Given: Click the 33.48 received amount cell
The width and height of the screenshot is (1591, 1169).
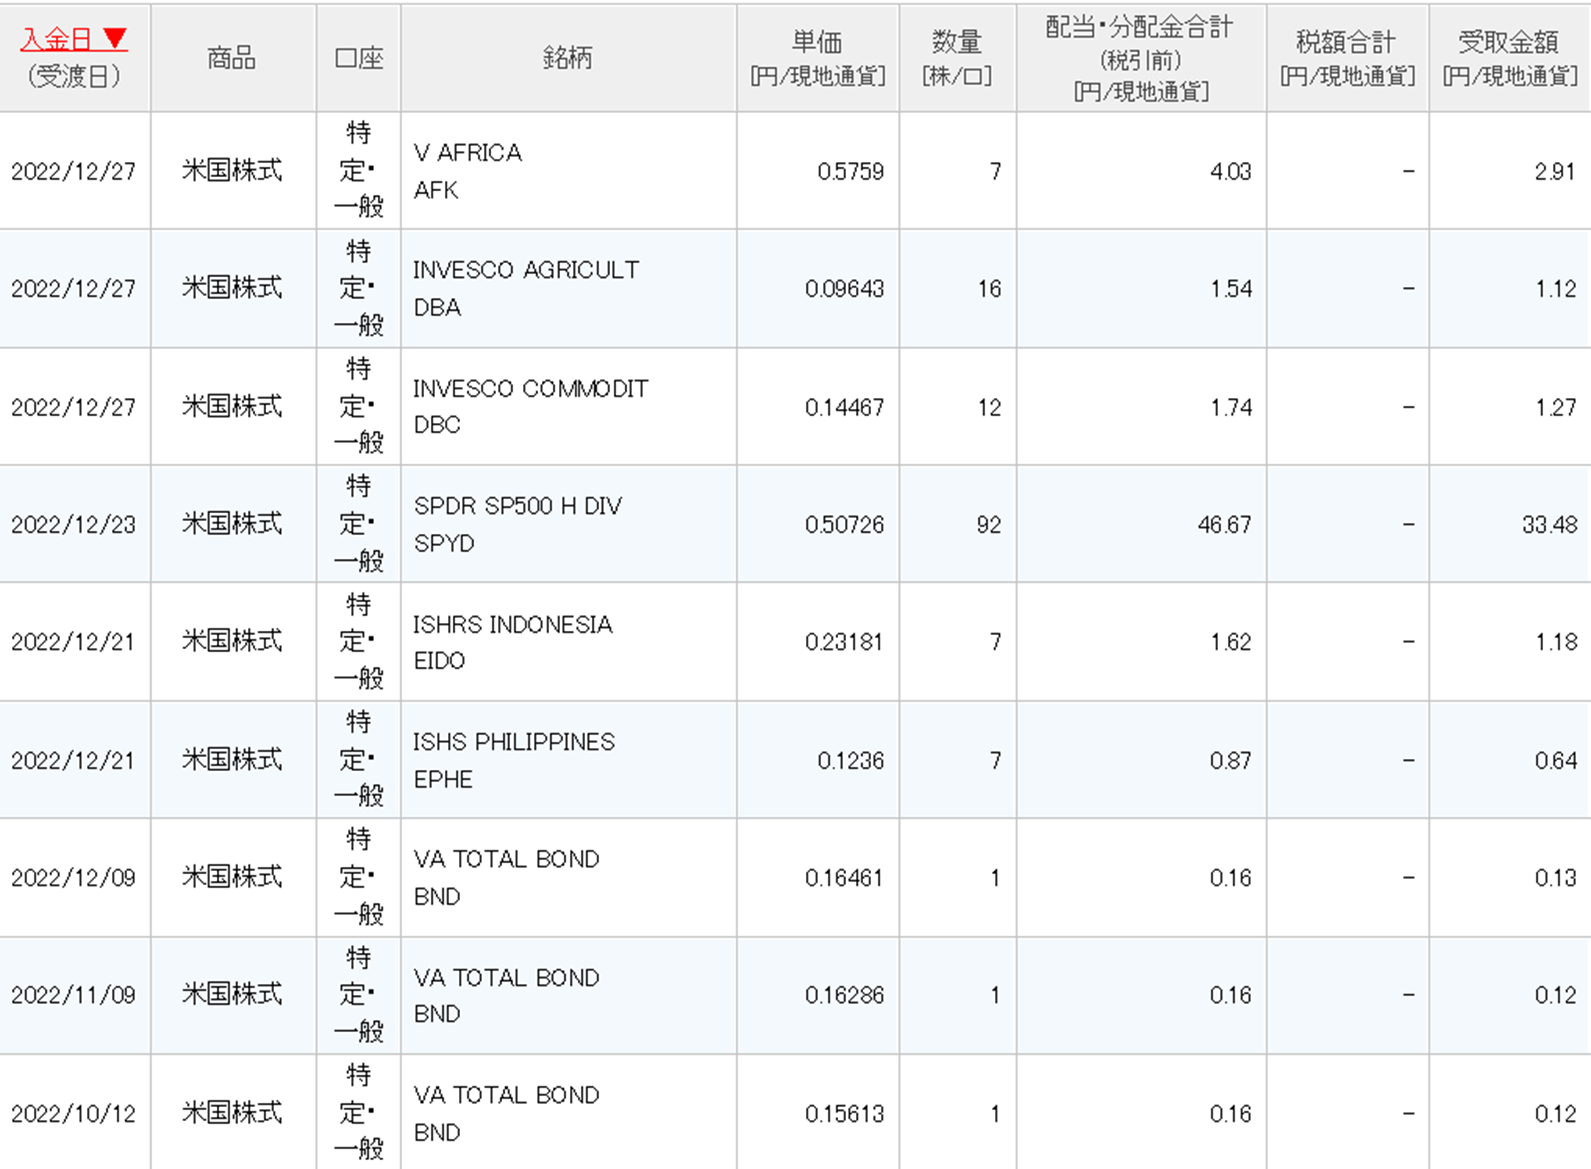Looking at the screenshot, I should [1548, 524].
